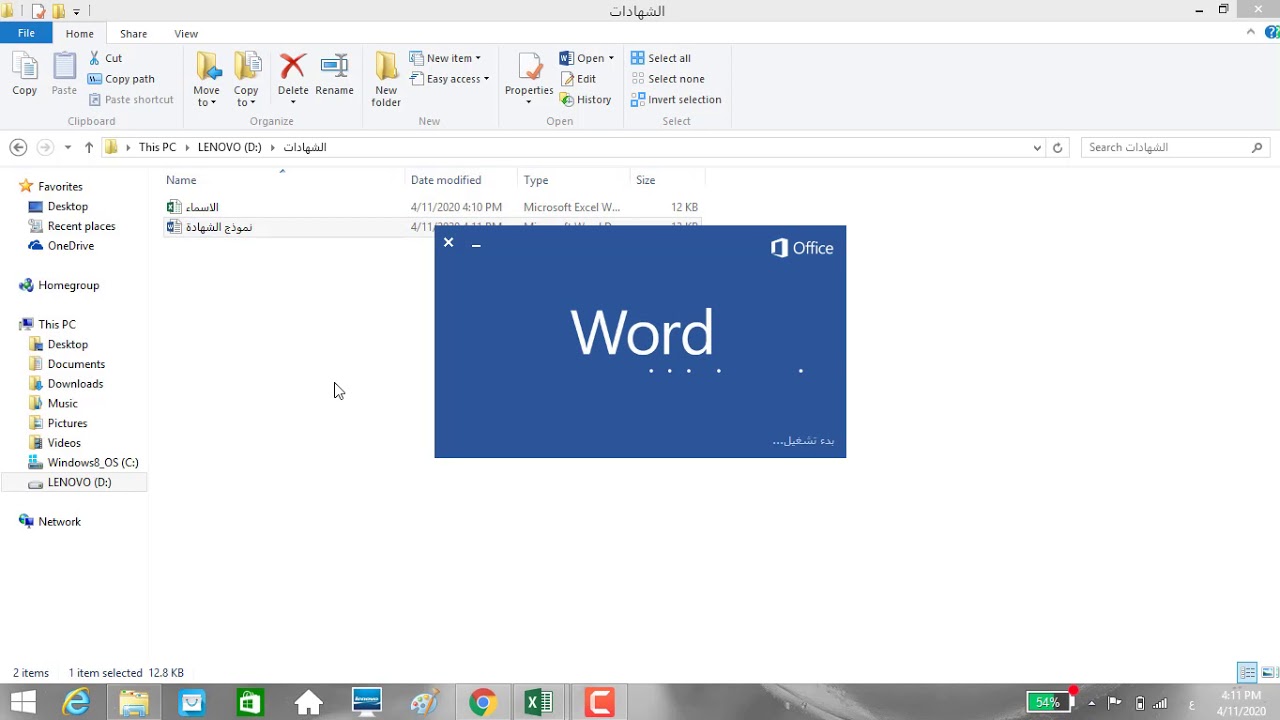Click the taskbar clock showing 4:11 PM
Viewport: 1280px width, 720px height.
(1239, 703)
